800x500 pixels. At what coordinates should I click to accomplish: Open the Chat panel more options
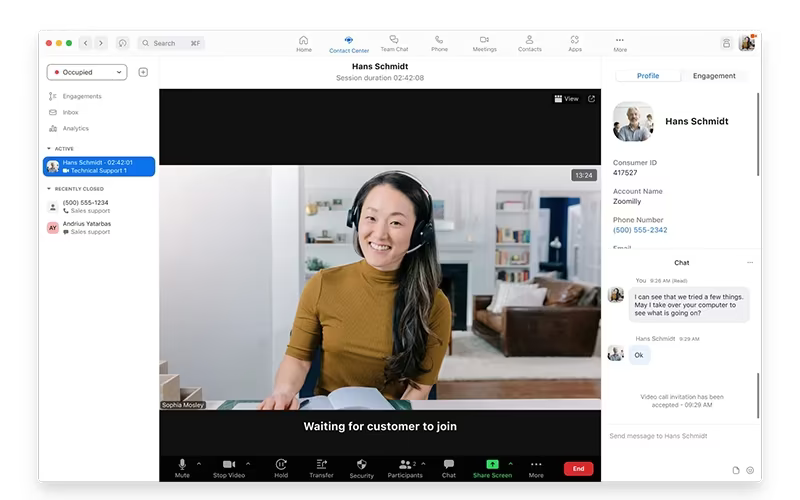click(750, 263)
